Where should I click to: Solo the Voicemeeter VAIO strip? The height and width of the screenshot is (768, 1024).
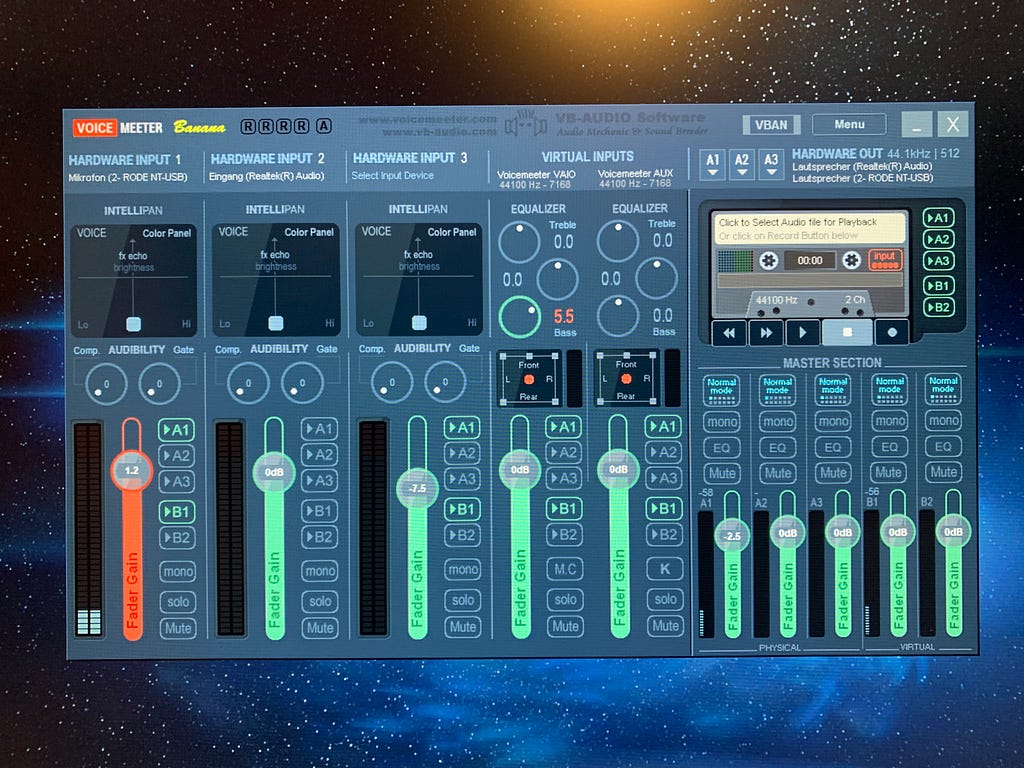(x=565, y=600)
